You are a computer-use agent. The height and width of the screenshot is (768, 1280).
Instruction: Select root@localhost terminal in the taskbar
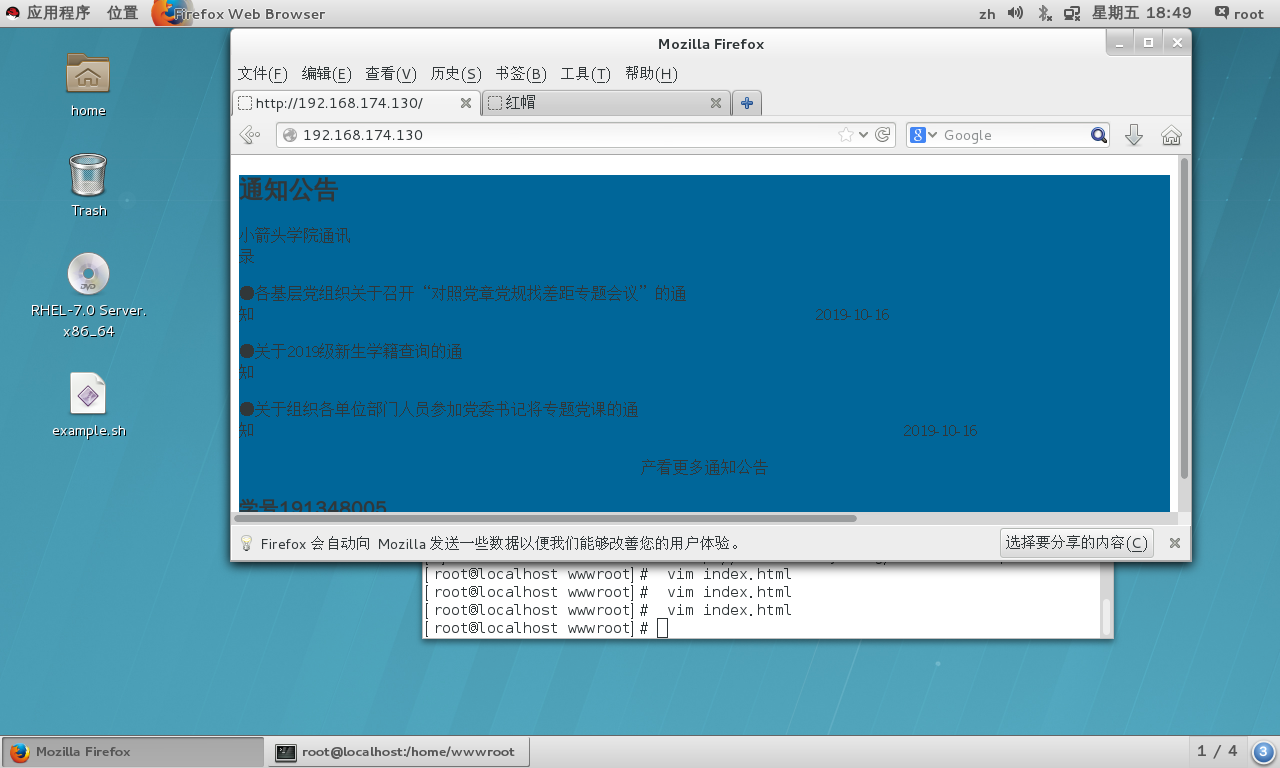[399, 752]
